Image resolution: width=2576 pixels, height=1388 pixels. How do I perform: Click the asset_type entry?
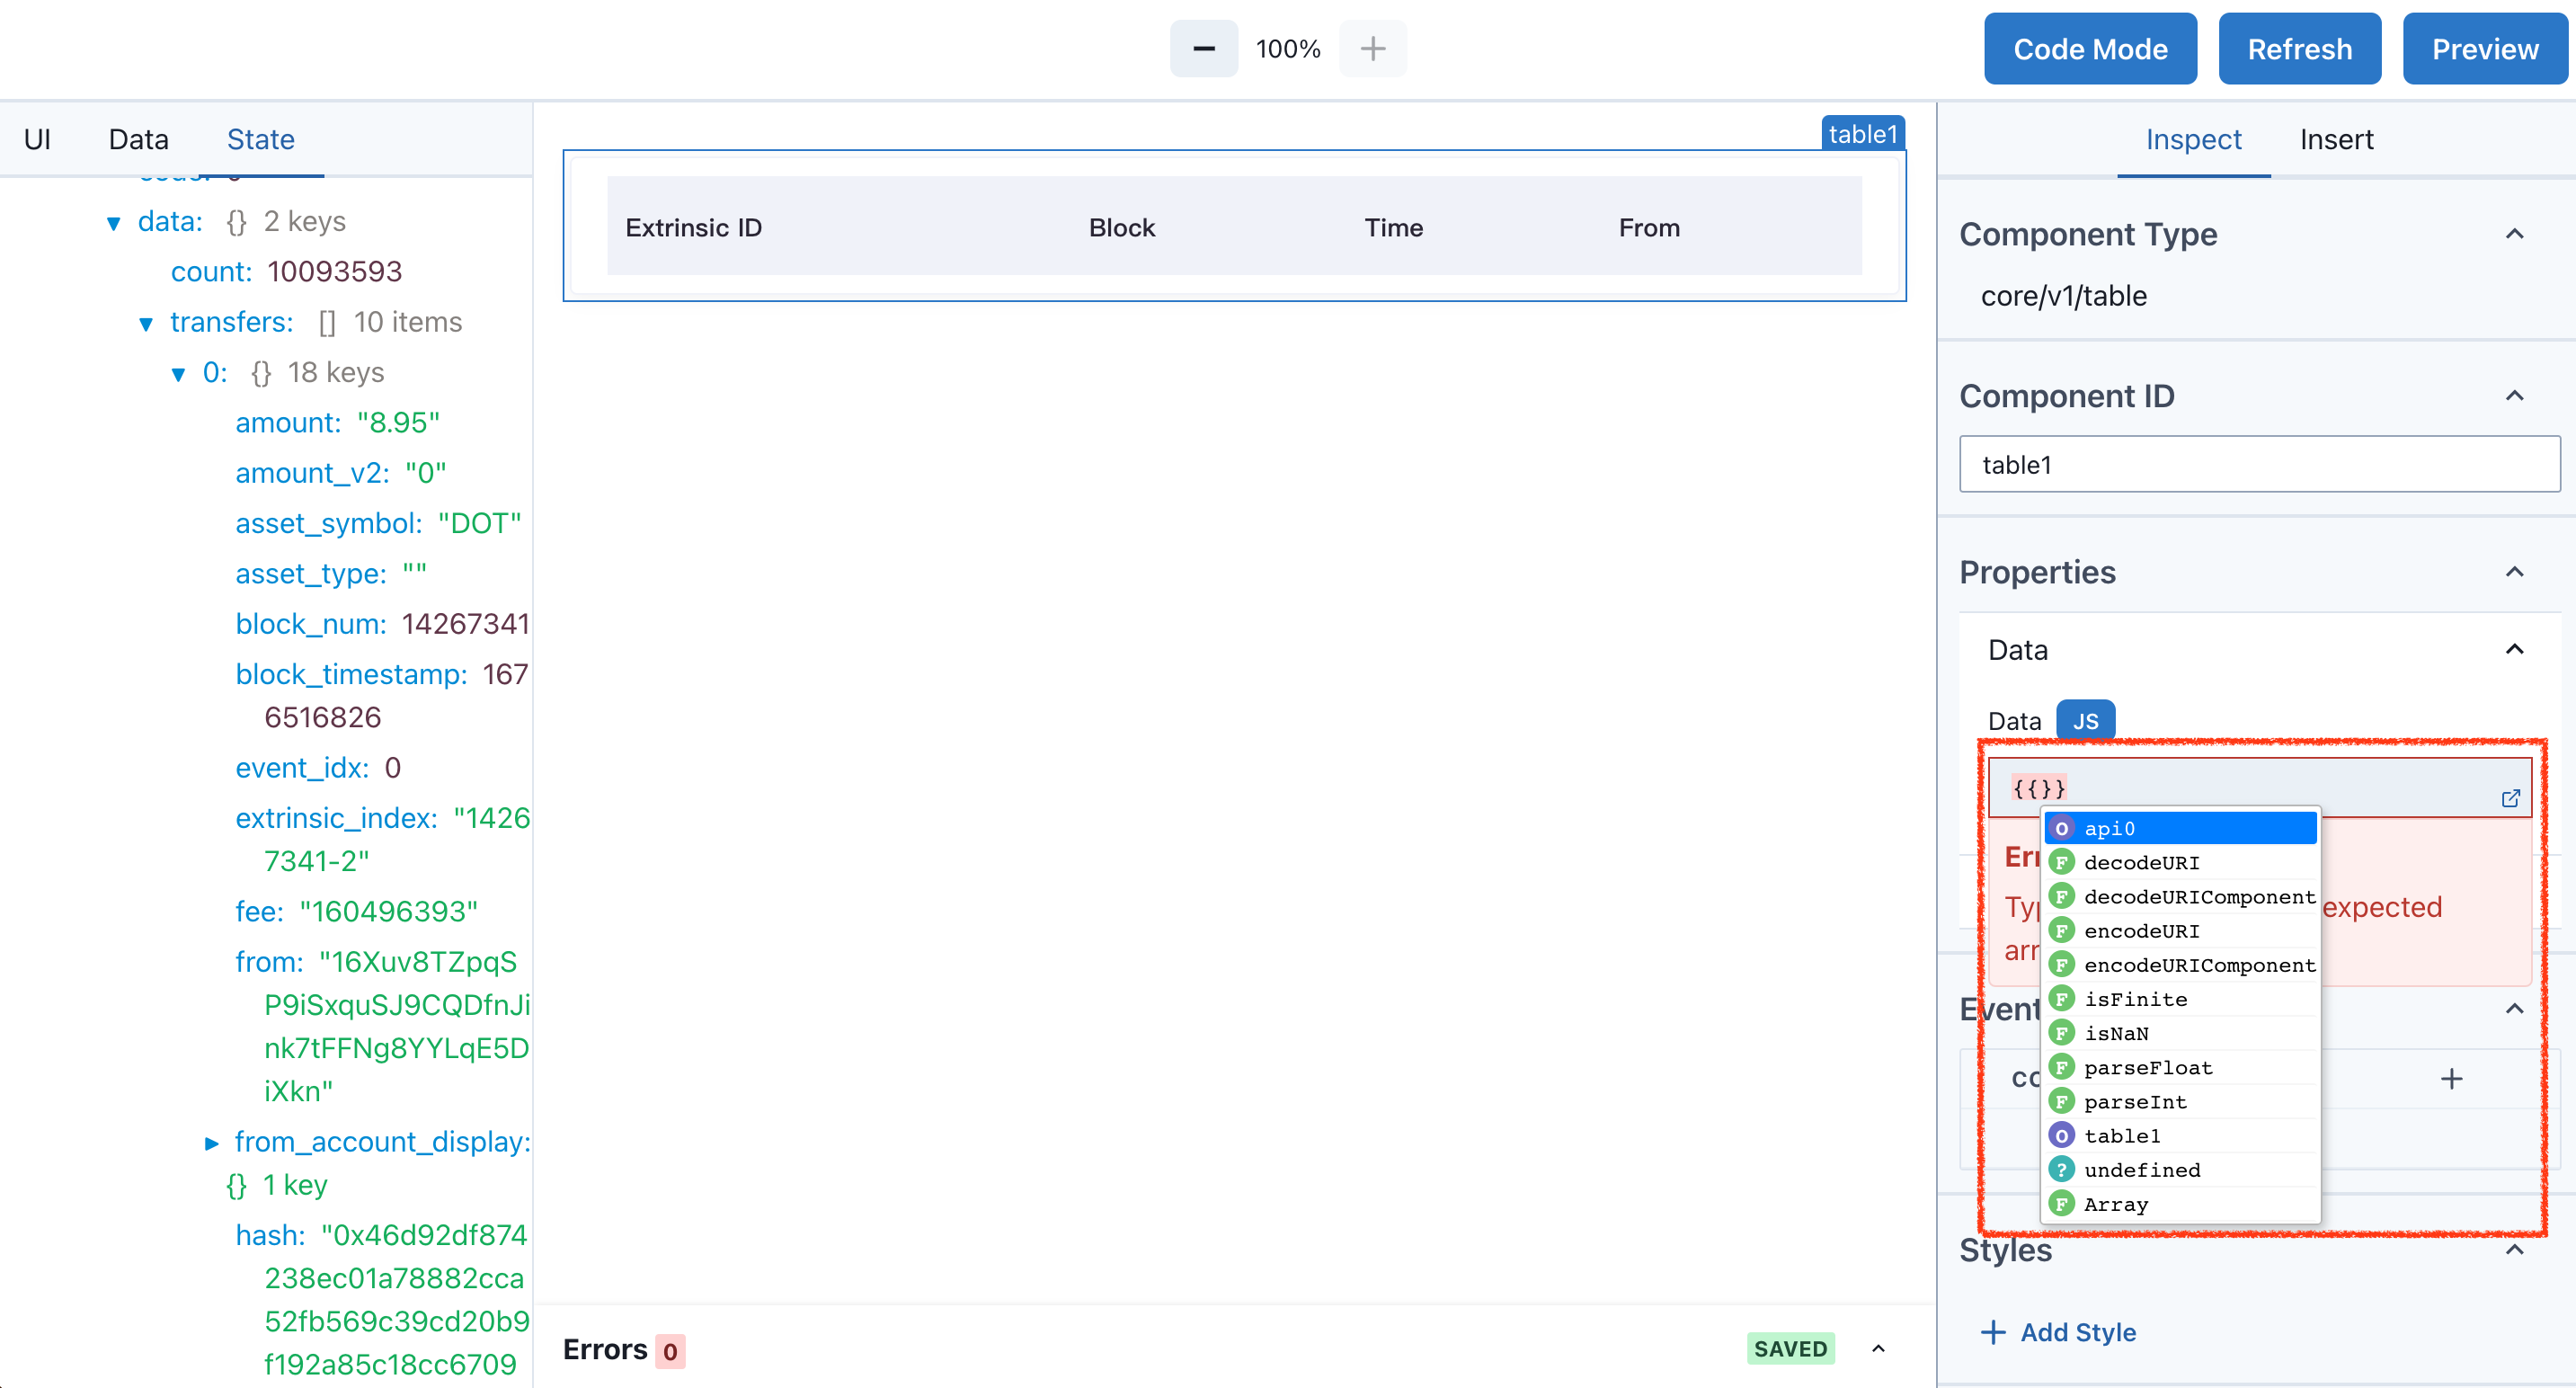[331, 574]
